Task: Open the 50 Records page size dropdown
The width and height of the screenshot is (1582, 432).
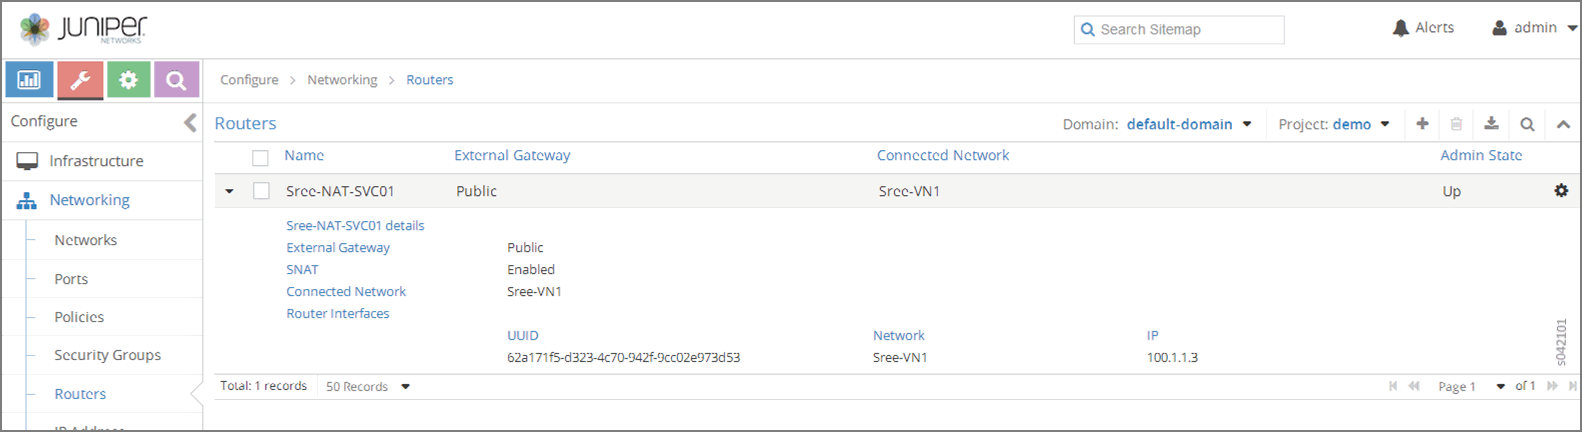Action: 367,386
